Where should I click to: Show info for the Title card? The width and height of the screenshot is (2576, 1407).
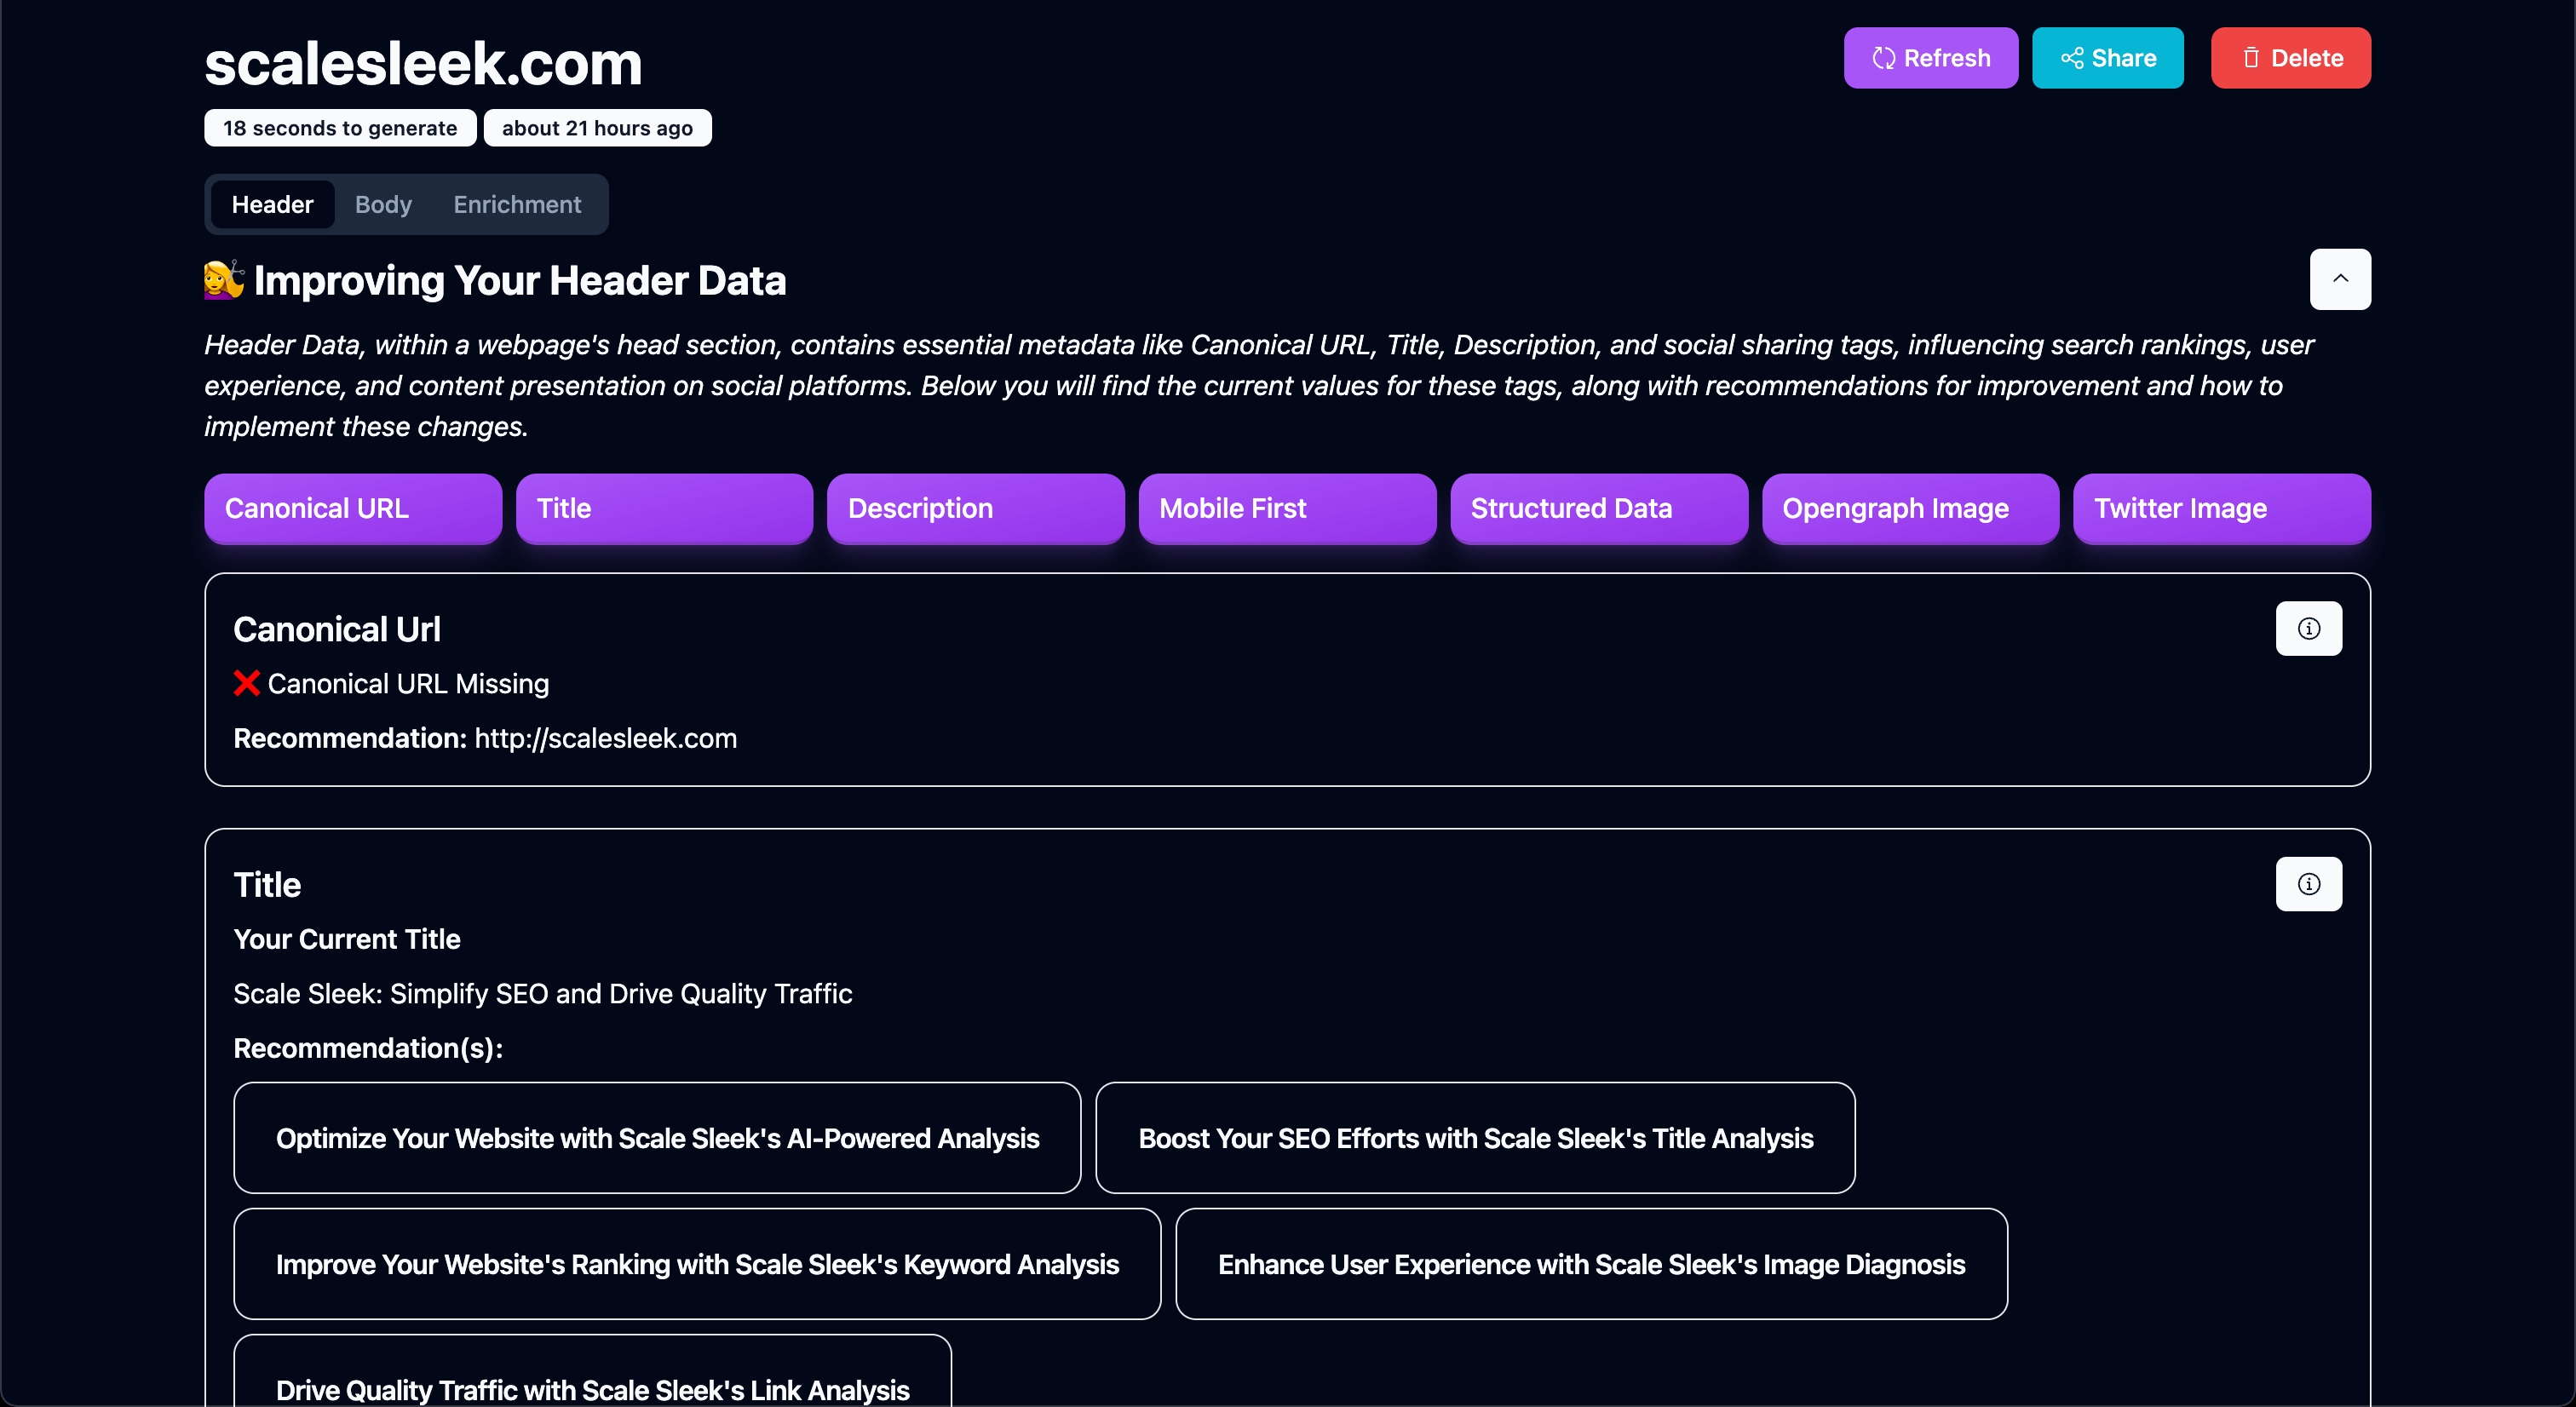2308,884
